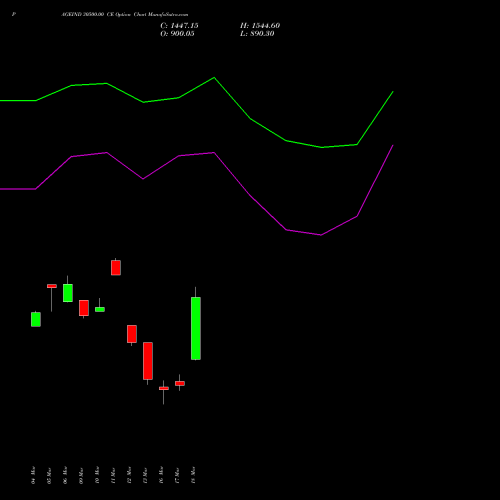The image size is (500, 500).
Task: Click the high value 'H: 1544.60'
Action: (x=260, y=26)
